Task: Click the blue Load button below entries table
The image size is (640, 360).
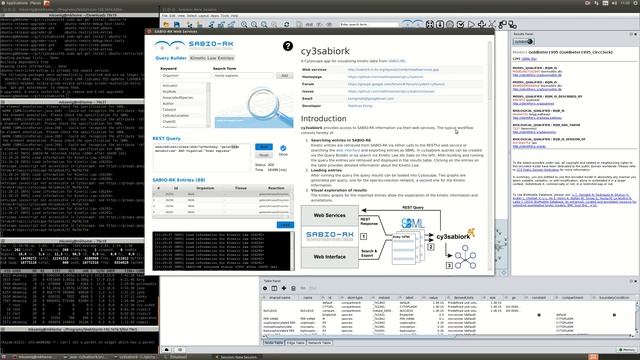Action: [x=285, y=225]
